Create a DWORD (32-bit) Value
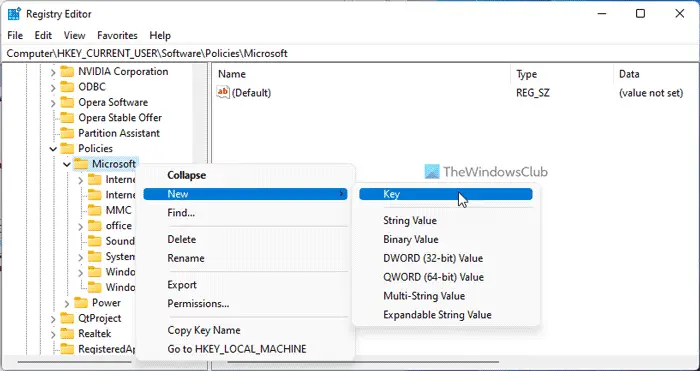This screenshot has width=700, height=371. pyautogui.click(x=433, y=258)
